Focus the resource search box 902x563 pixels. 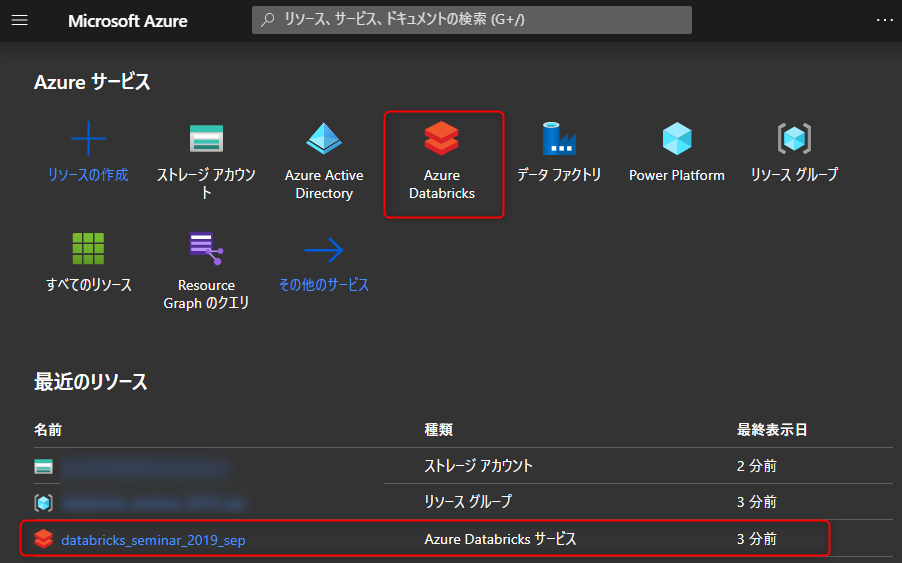coord(472,20)
